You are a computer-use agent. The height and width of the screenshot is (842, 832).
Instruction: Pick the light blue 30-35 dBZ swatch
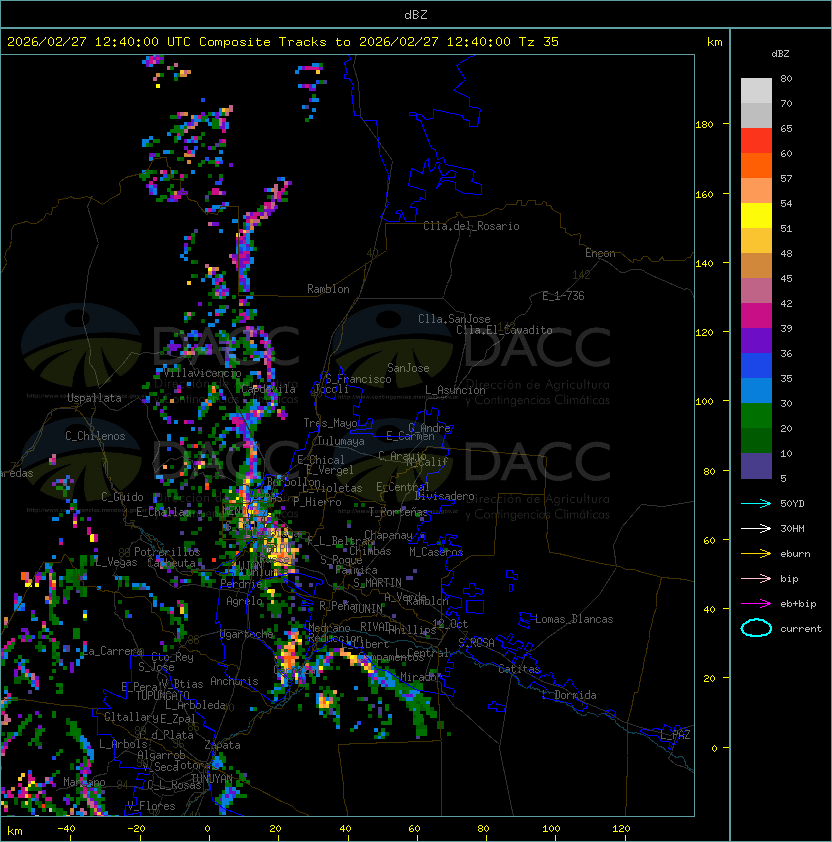[756, 390]
